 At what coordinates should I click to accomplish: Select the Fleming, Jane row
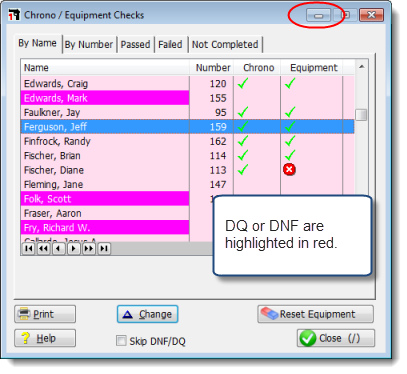pos(187,184)
